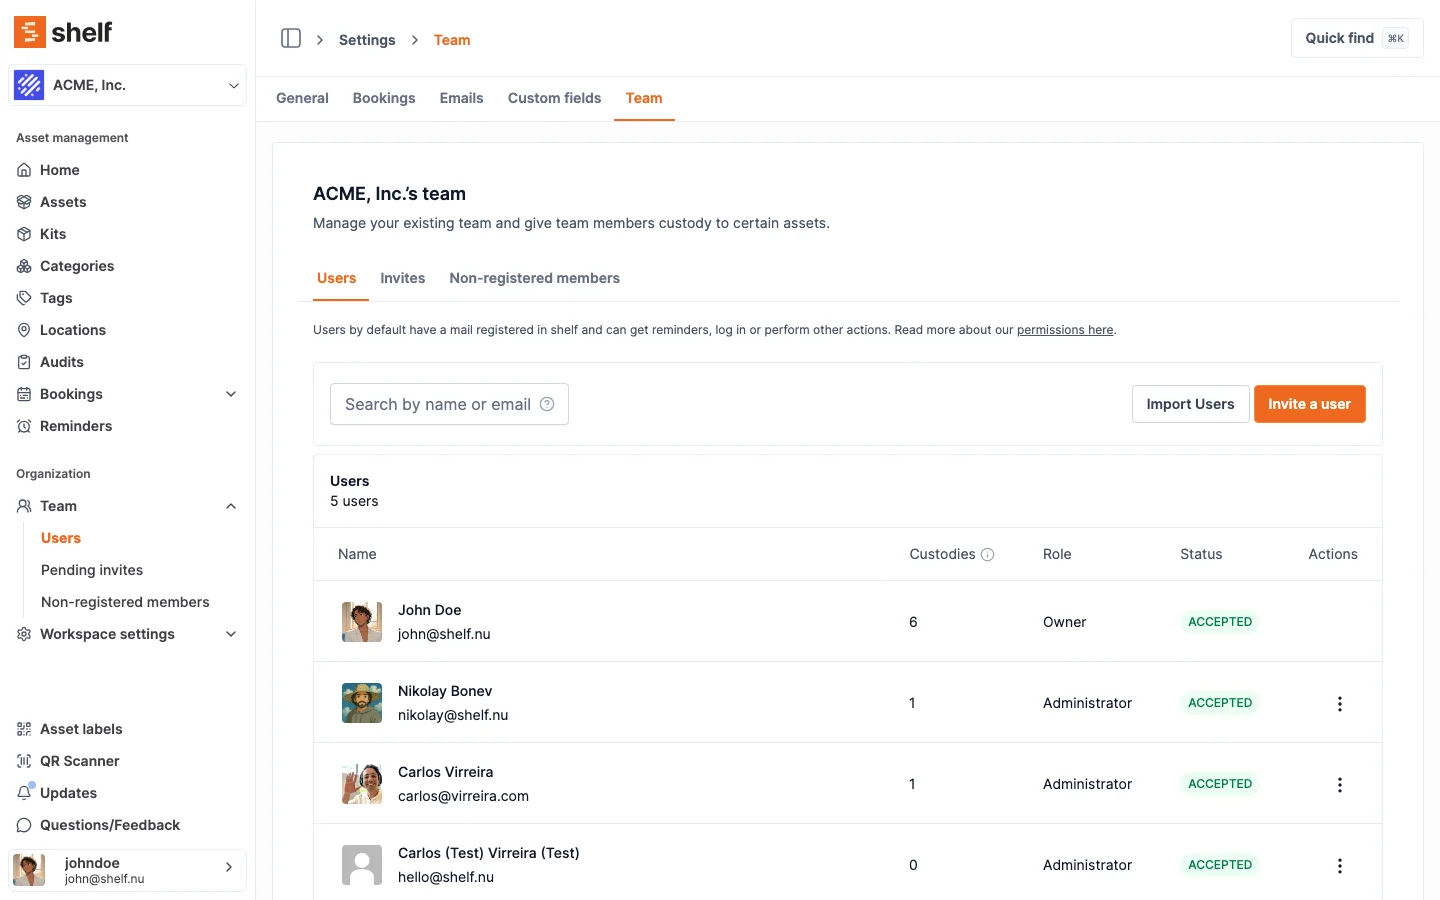
Task: Toggle the sidebar collapse icon
Action: click(291, 39)
